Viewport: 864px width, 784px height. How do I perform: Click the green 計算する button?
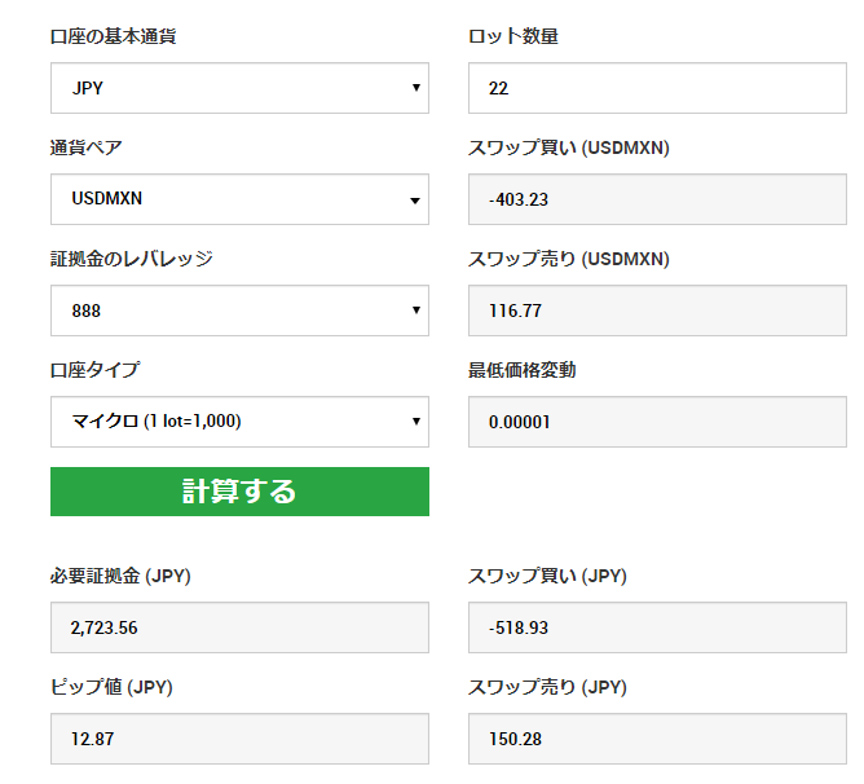point(239,491)
